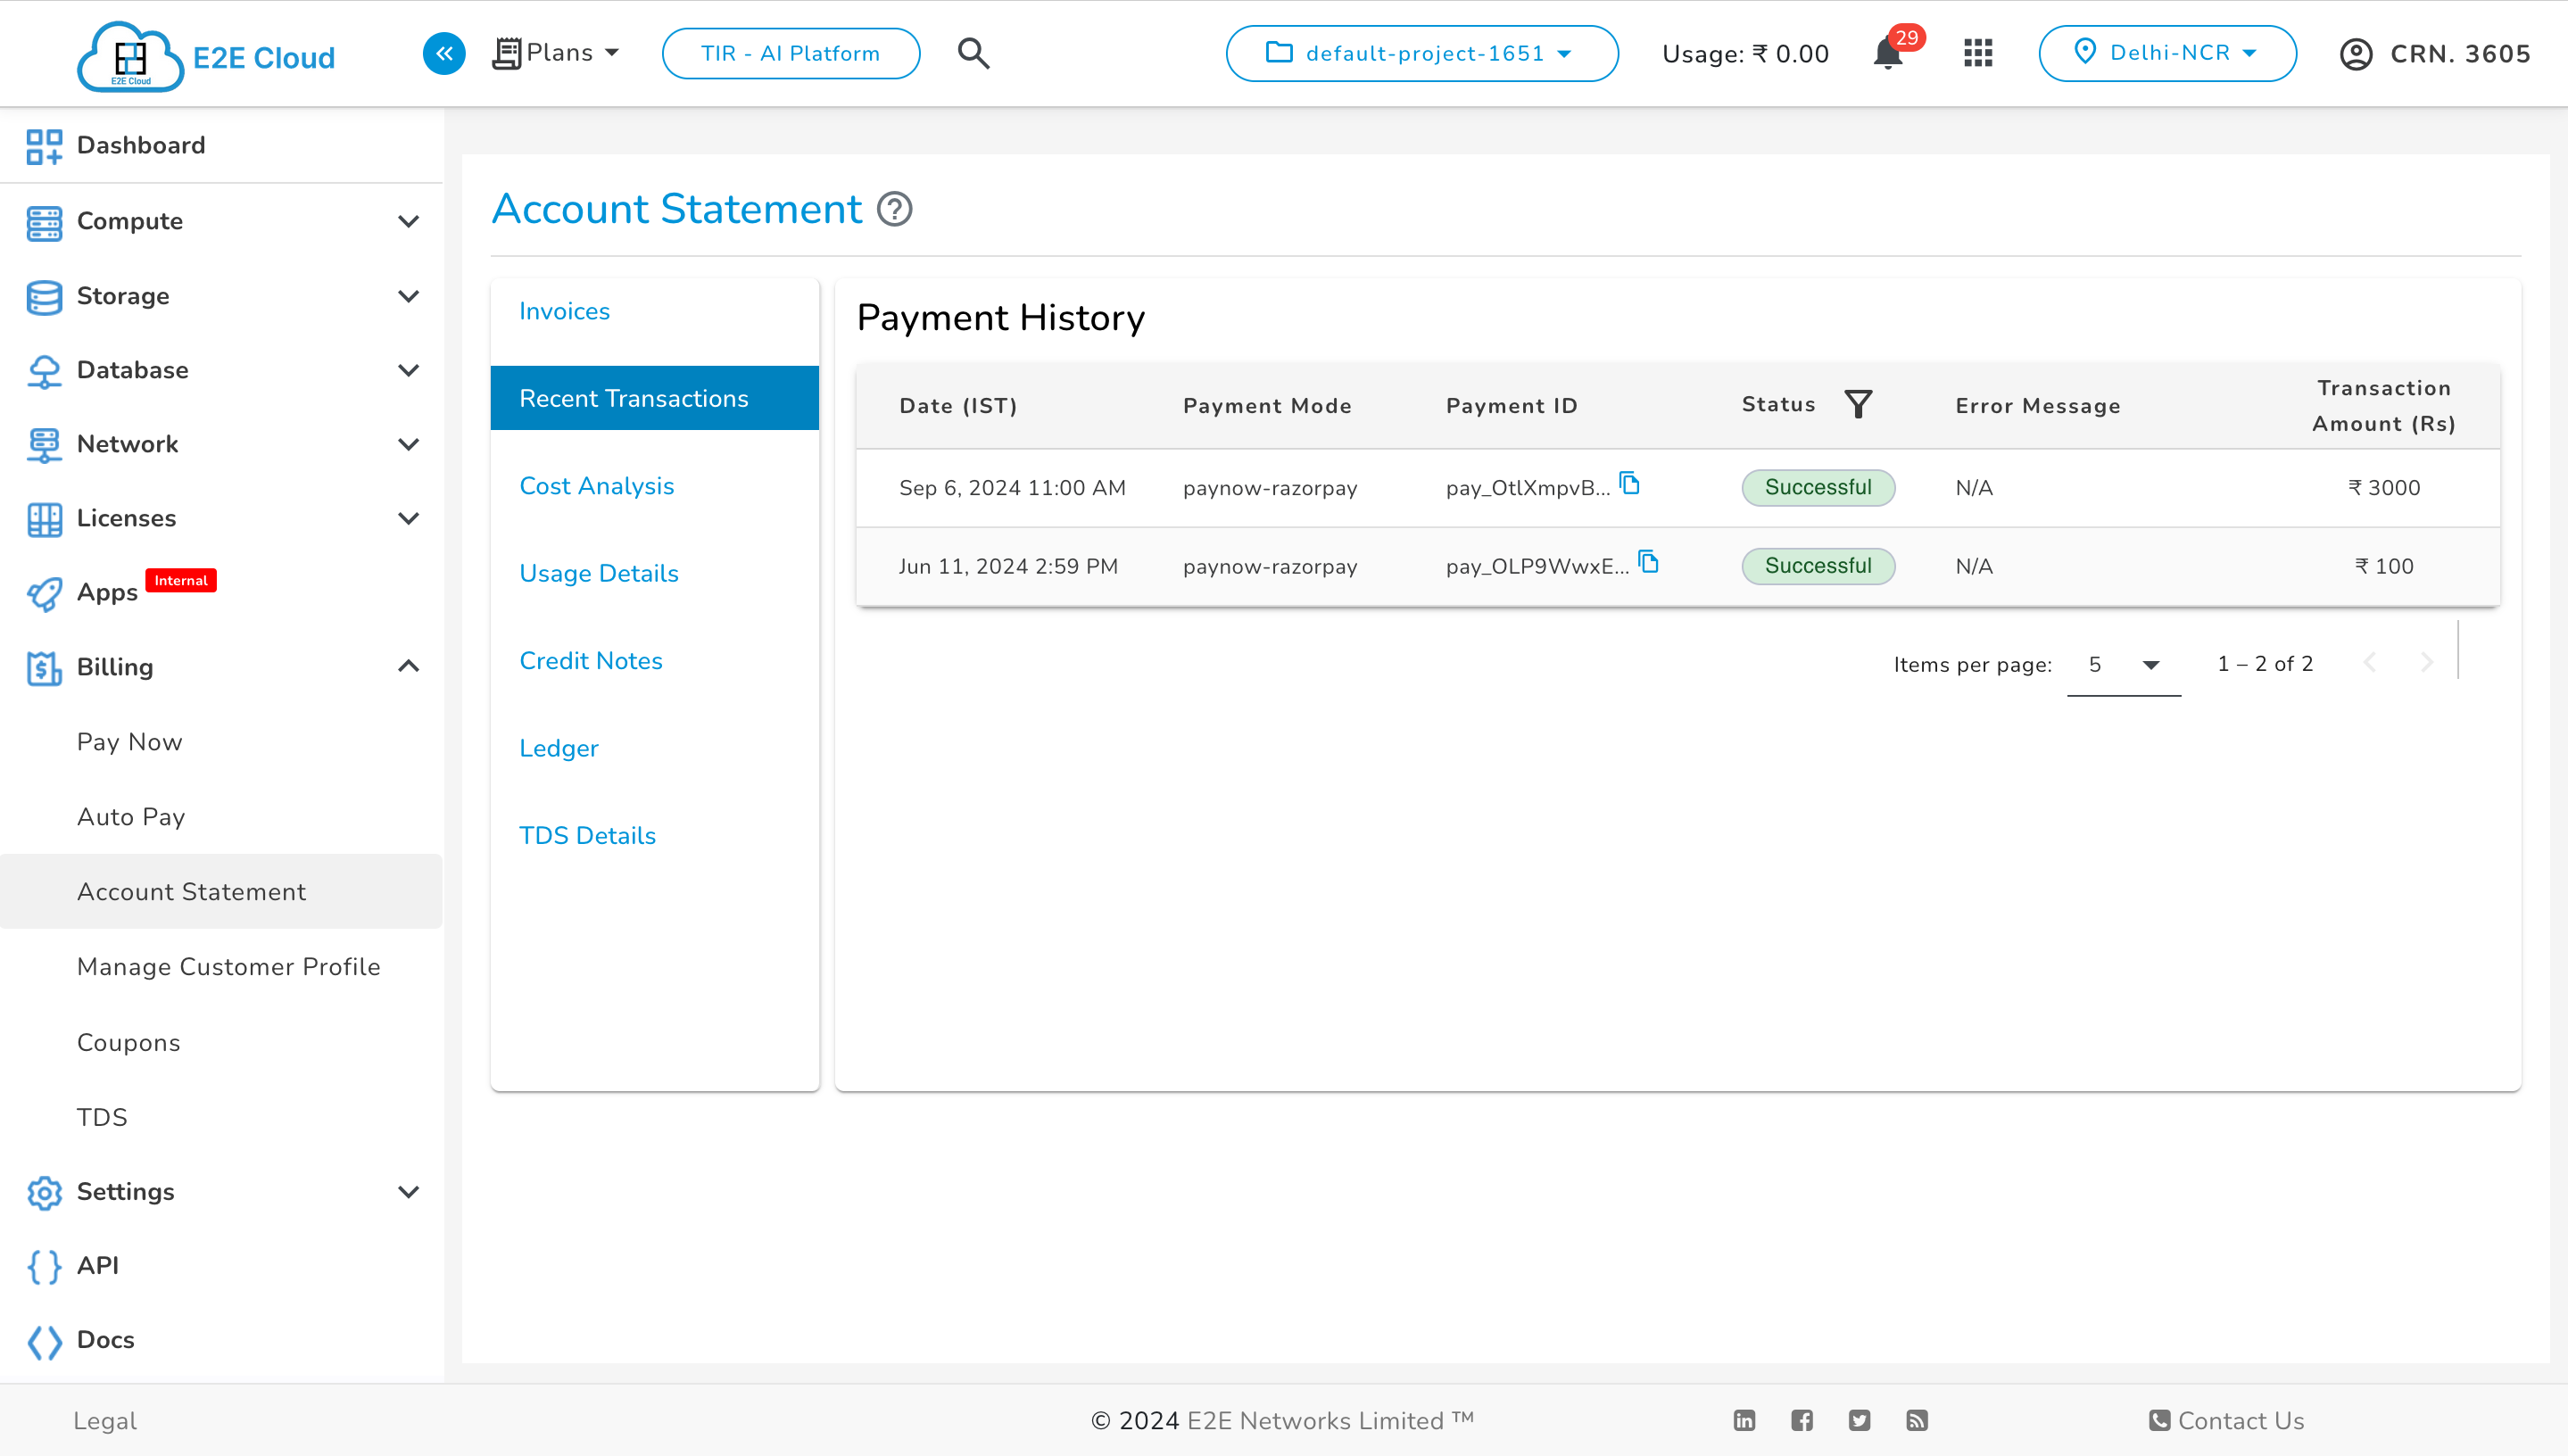Screen dimensions: 2568x1456
Task: Copy payment ID pay_OtlXmpvB
Action: [x=1630, y=484]
